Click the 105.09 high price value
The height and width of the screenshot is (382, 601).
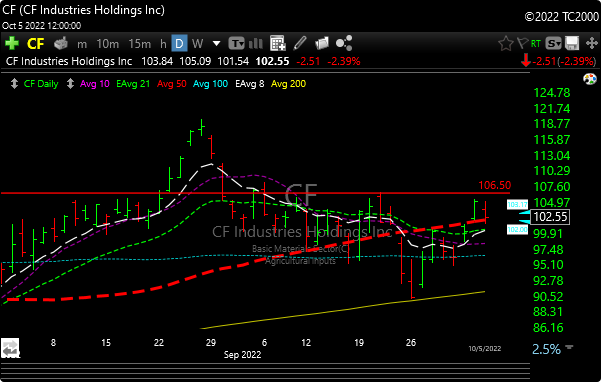coord(195,61)
